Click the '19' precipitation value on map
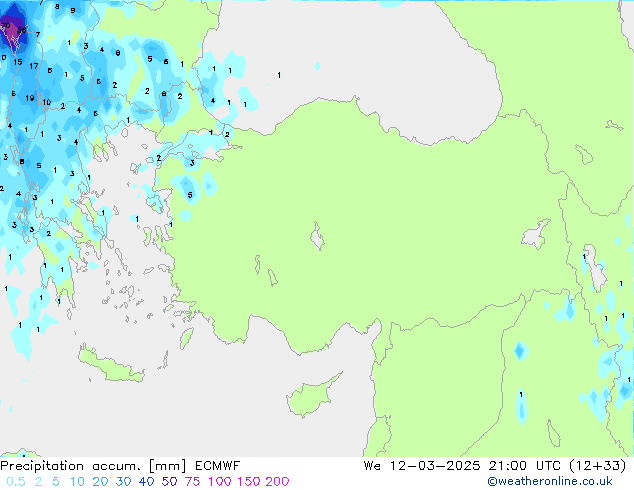 30,98
